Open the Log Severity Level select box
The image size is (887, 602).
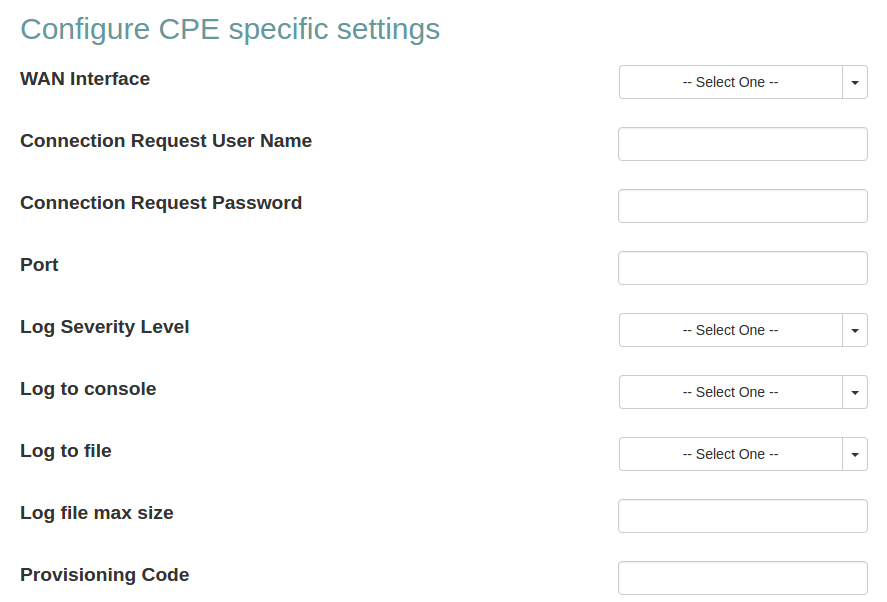tap(731, 330)
